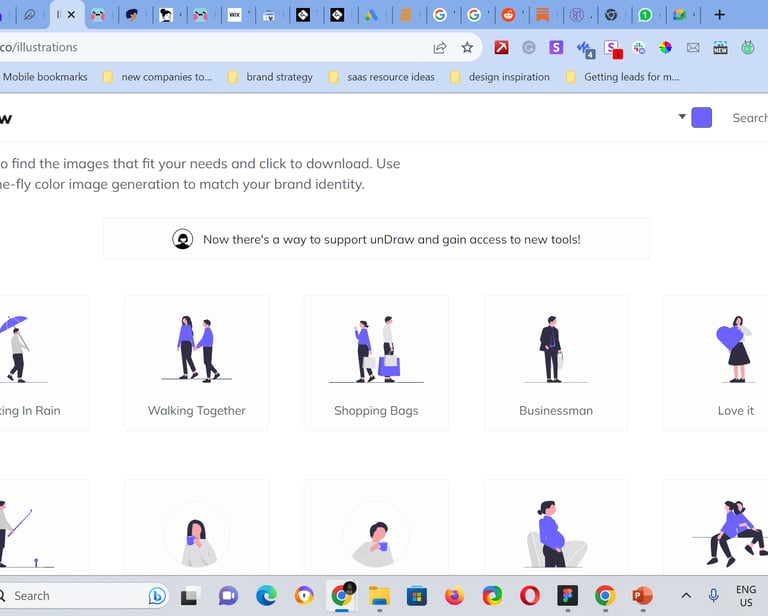Open the green circle number 1 tab
Screen dimensions: 768x616
(x=646, y=15)
